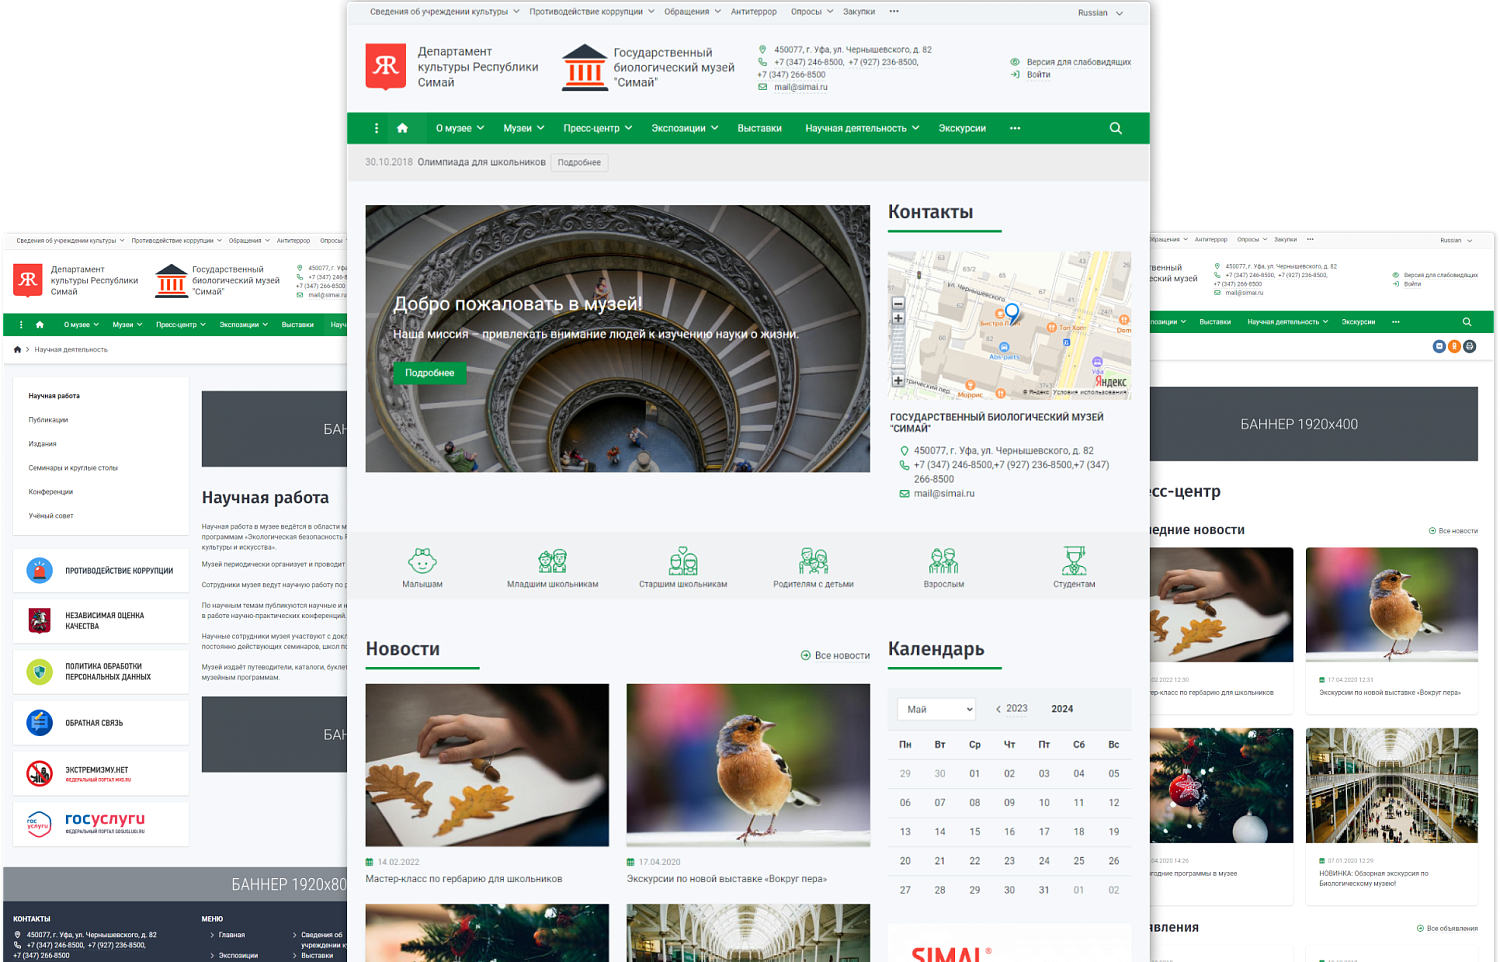The width and height of the screenshot is (1500, 962).
Task: Open the Все новости link
Action: click(836, 656)
